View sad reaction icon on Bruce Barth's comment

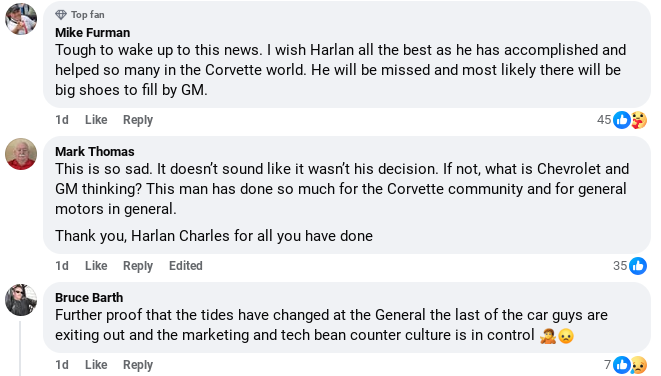(639, 365)
